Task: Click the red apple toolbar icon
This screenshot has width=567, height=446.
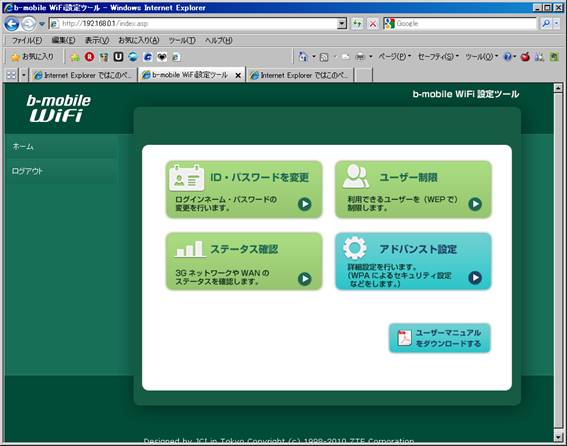Action: click(525, 57)
